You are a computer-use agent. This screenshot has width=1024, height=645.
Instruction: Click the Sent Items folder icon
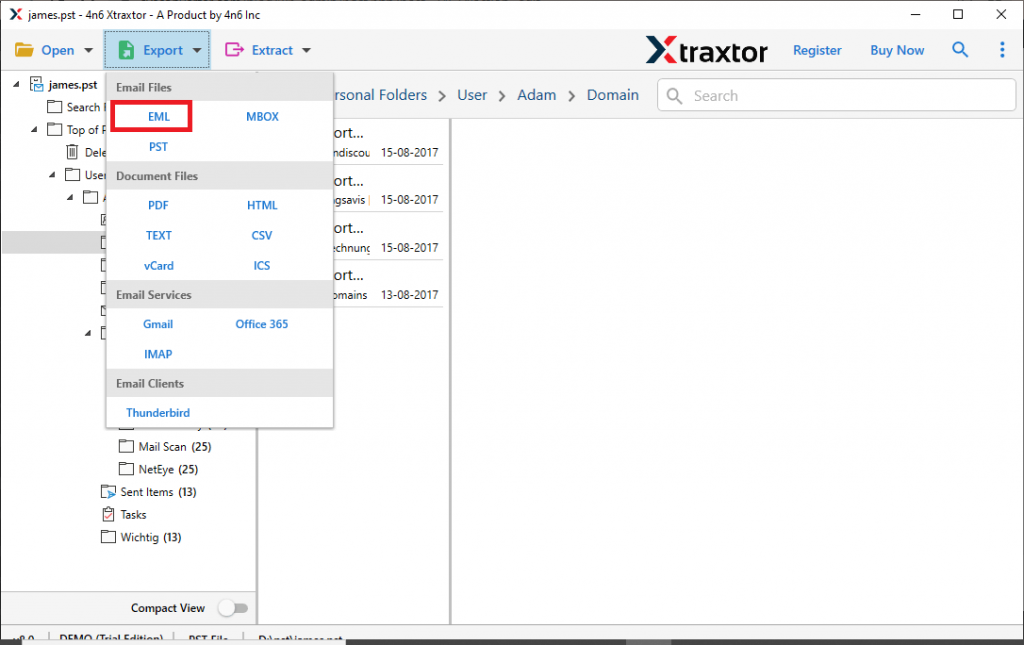(109, 492)
